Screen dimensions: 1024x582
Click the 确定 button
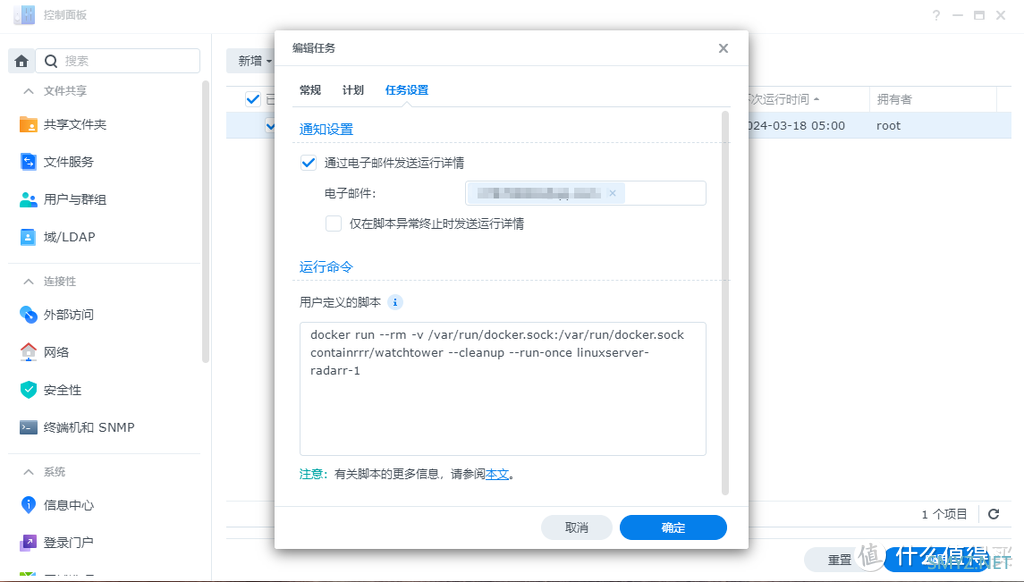click(x=673, y=528)
